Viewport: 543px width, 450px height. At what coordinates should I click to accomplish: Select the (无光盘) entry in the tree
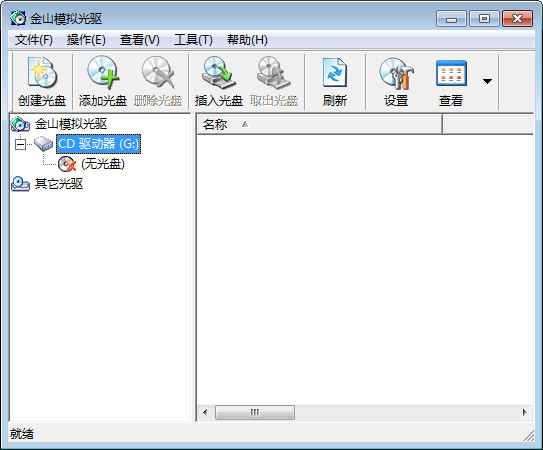point(103,164)
